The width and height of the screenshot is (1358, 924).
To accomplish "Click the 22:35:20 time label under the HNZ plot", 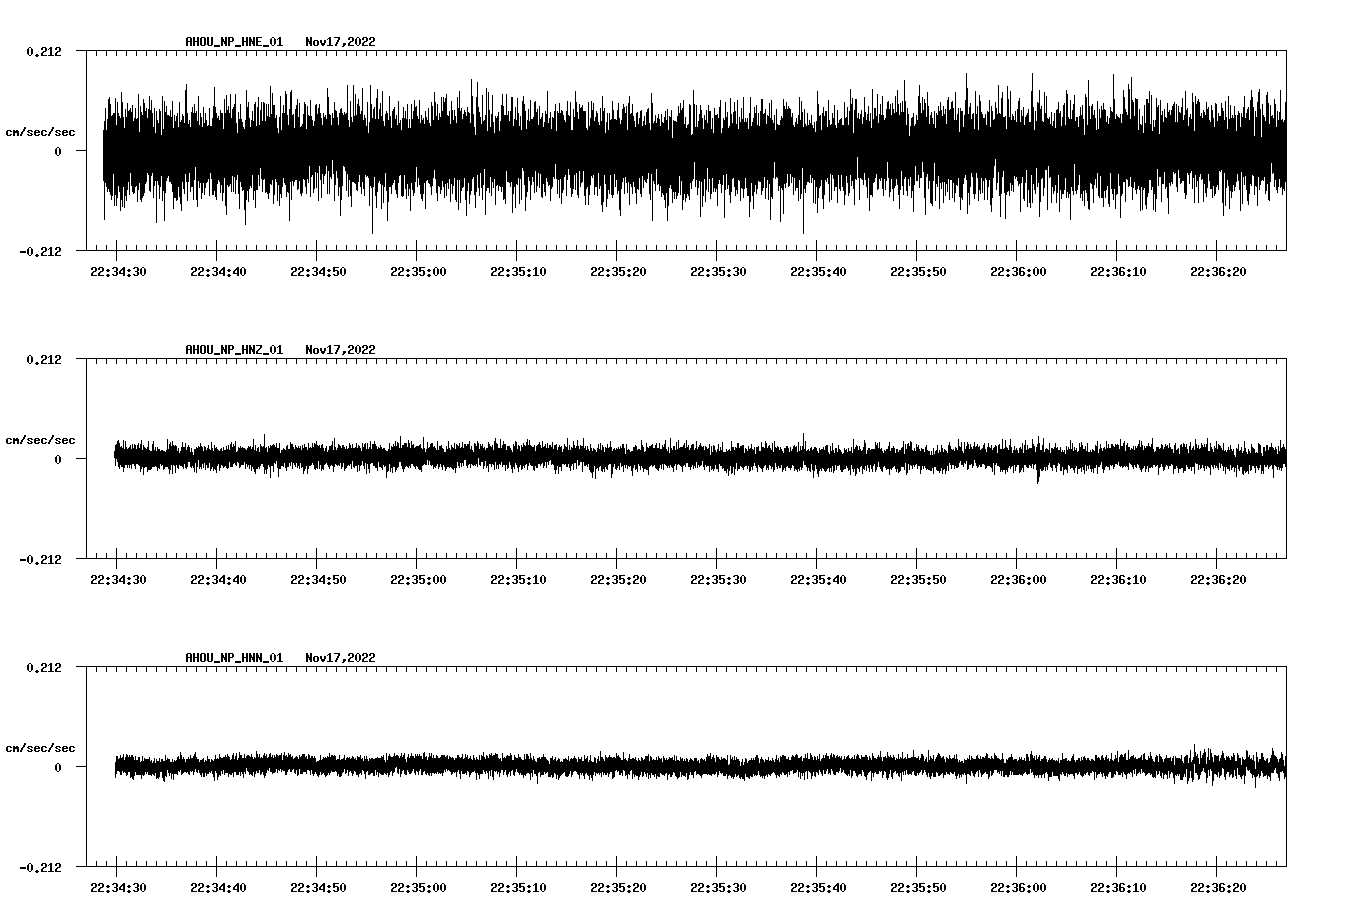I will 618,580.
